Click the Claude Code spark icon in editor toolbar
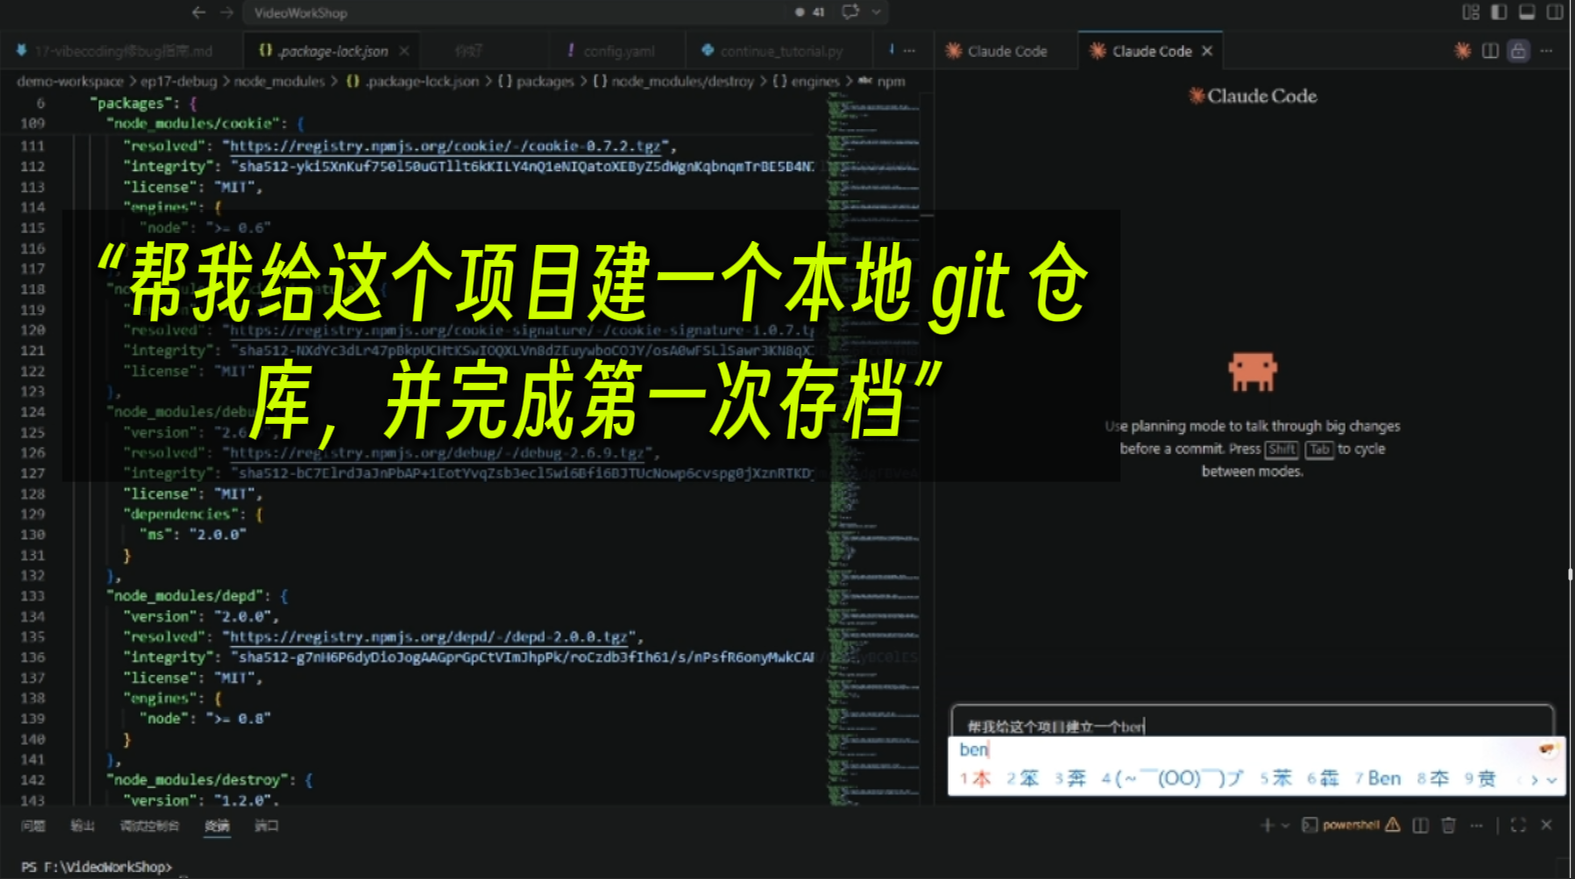This screenshot has height=879, width=1575. pyautogui.click(x=1462, y=51)
